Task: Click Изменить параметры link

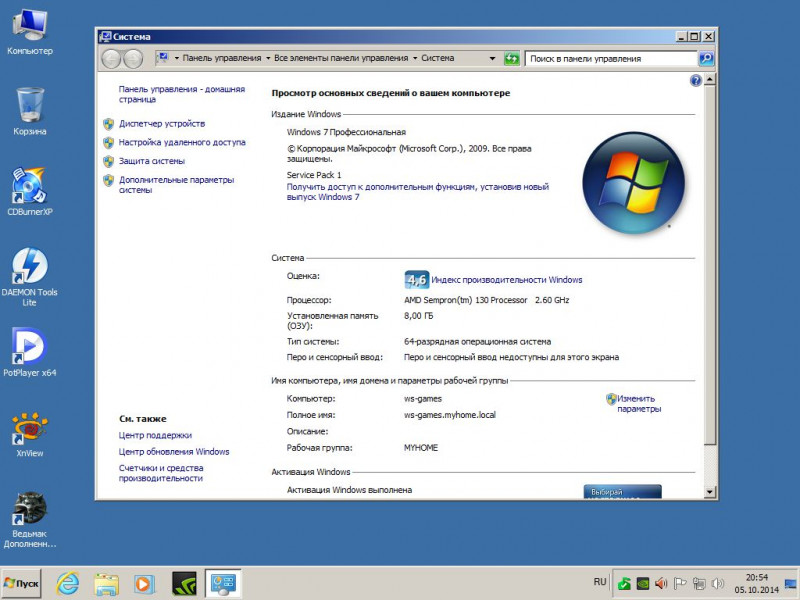Action: point(638,403)
